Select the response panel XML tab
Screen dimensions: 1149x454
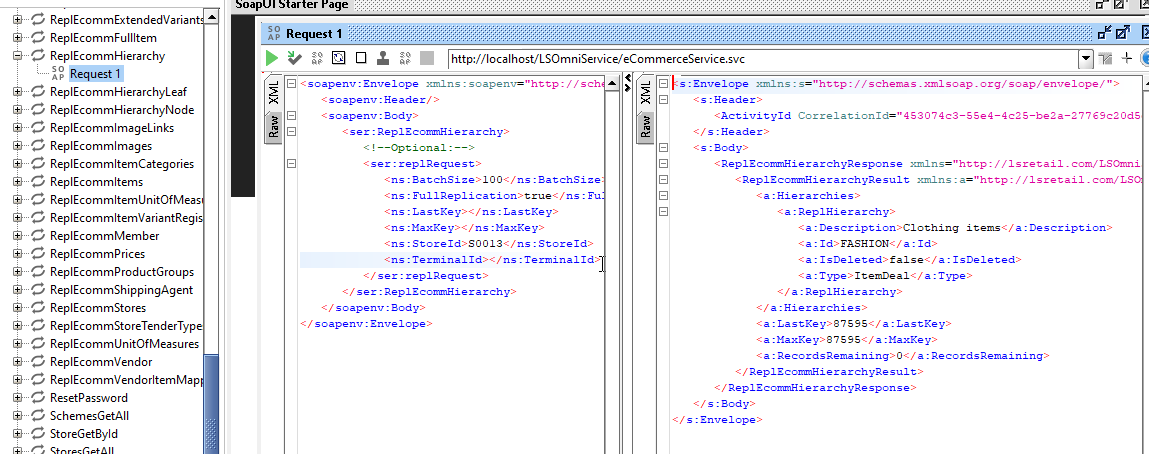coord(644,93)
